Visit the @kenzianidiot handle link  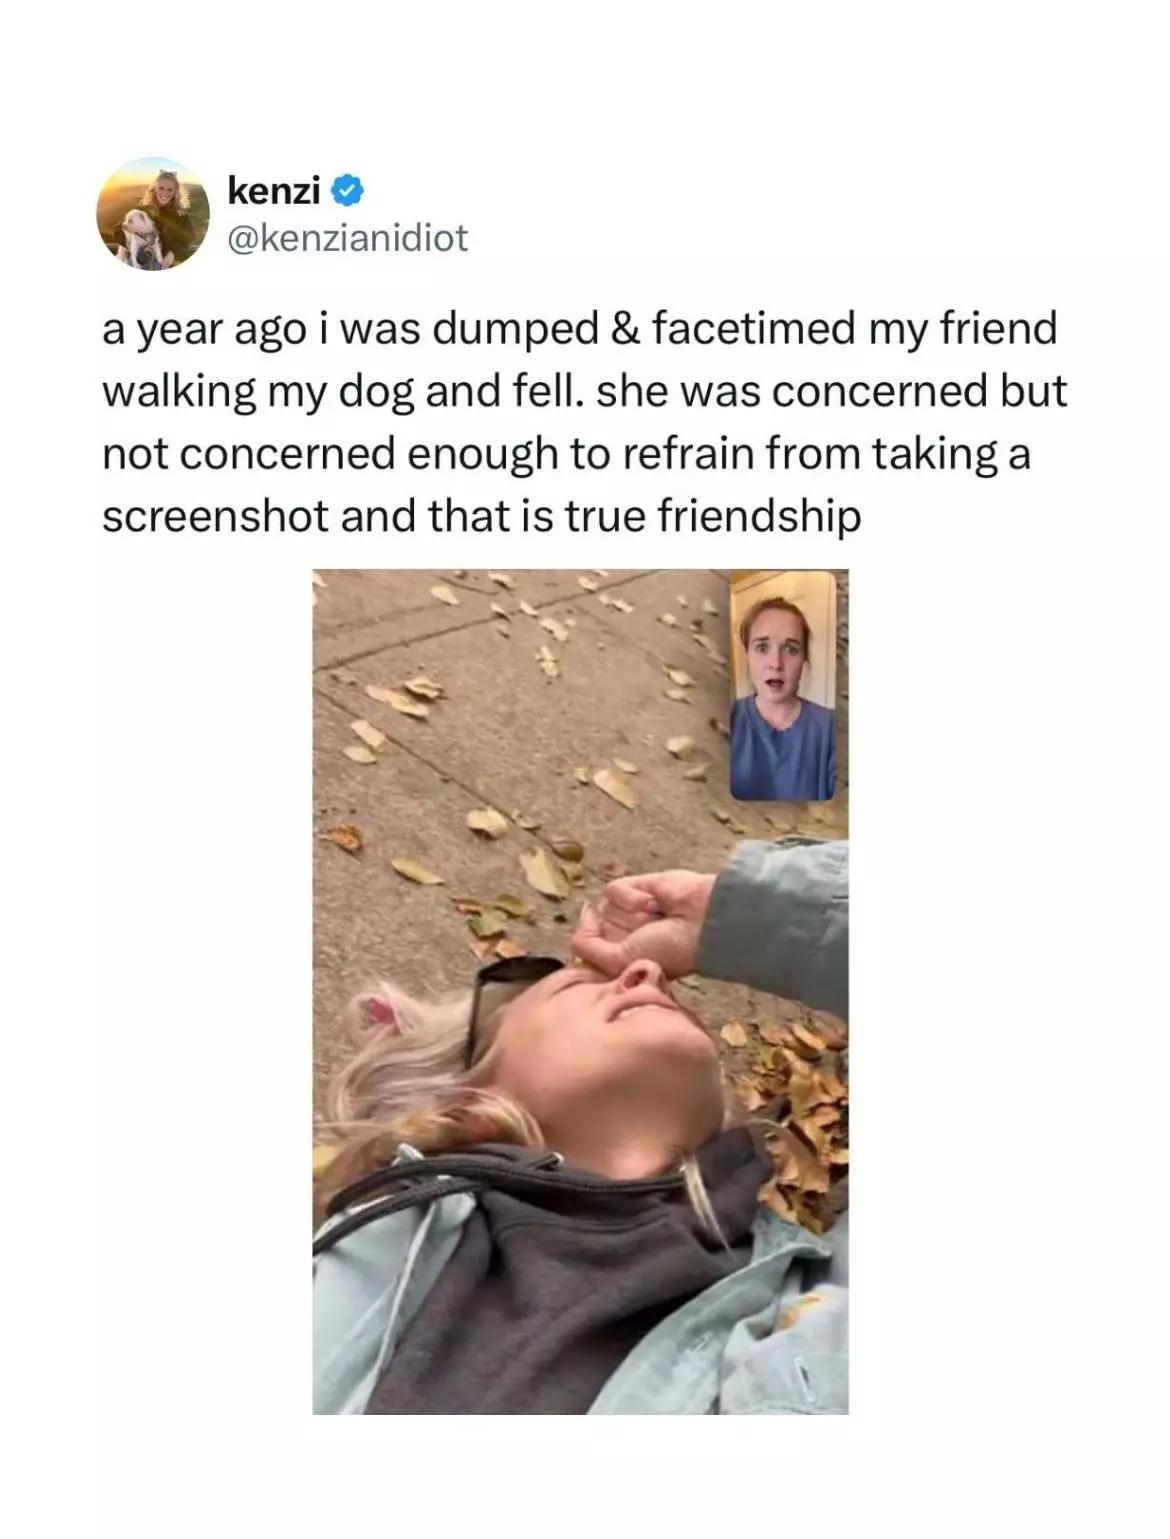tap(348, 238)
